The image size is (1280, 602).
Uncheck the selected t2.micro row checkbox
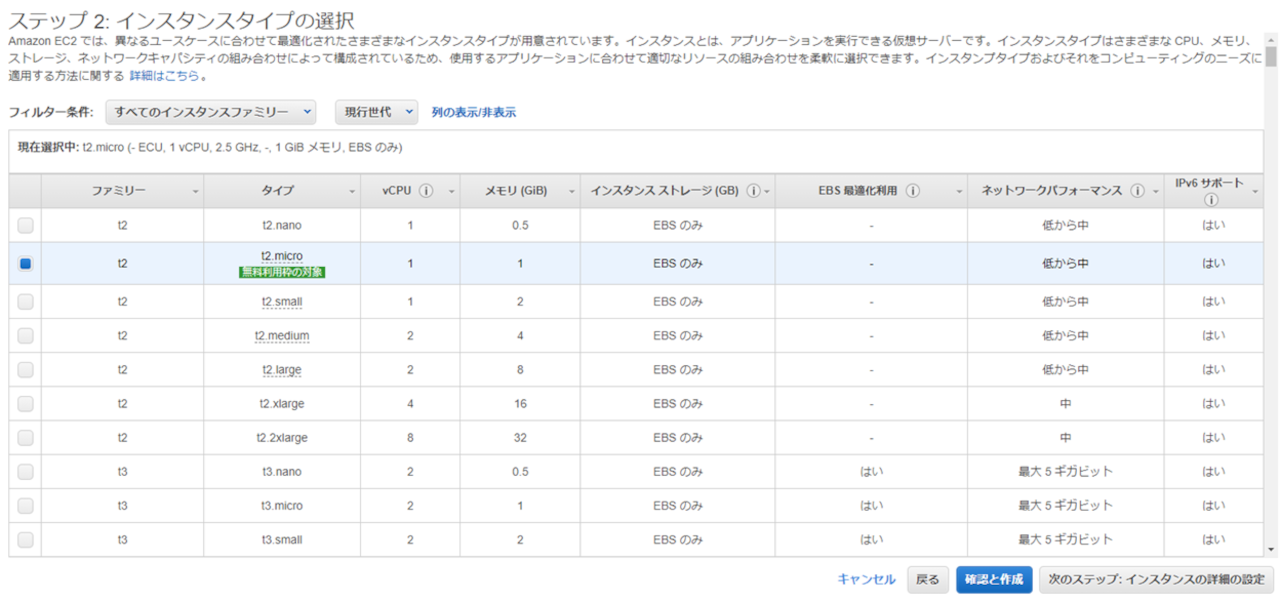point(25,264)
